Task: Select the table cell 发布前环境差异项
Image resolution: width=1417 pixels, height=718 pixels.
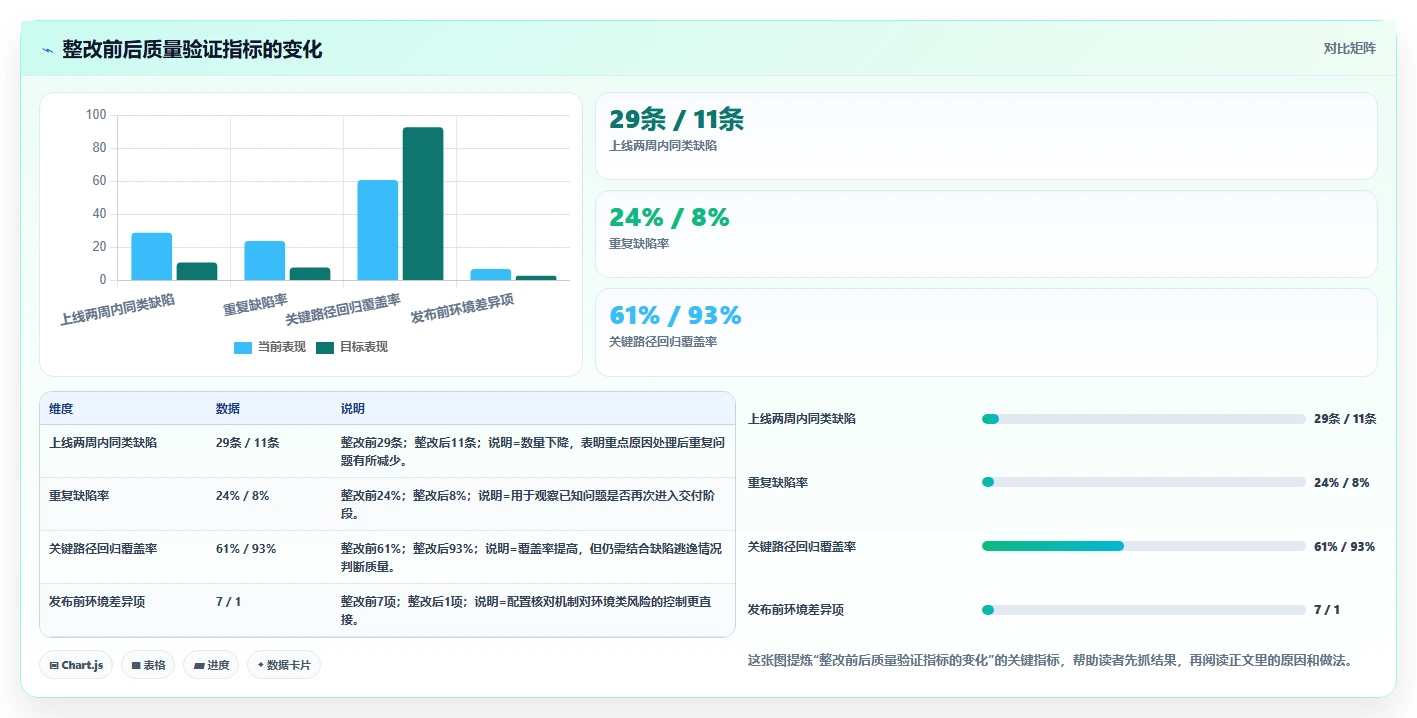Action: pos(97,602)
